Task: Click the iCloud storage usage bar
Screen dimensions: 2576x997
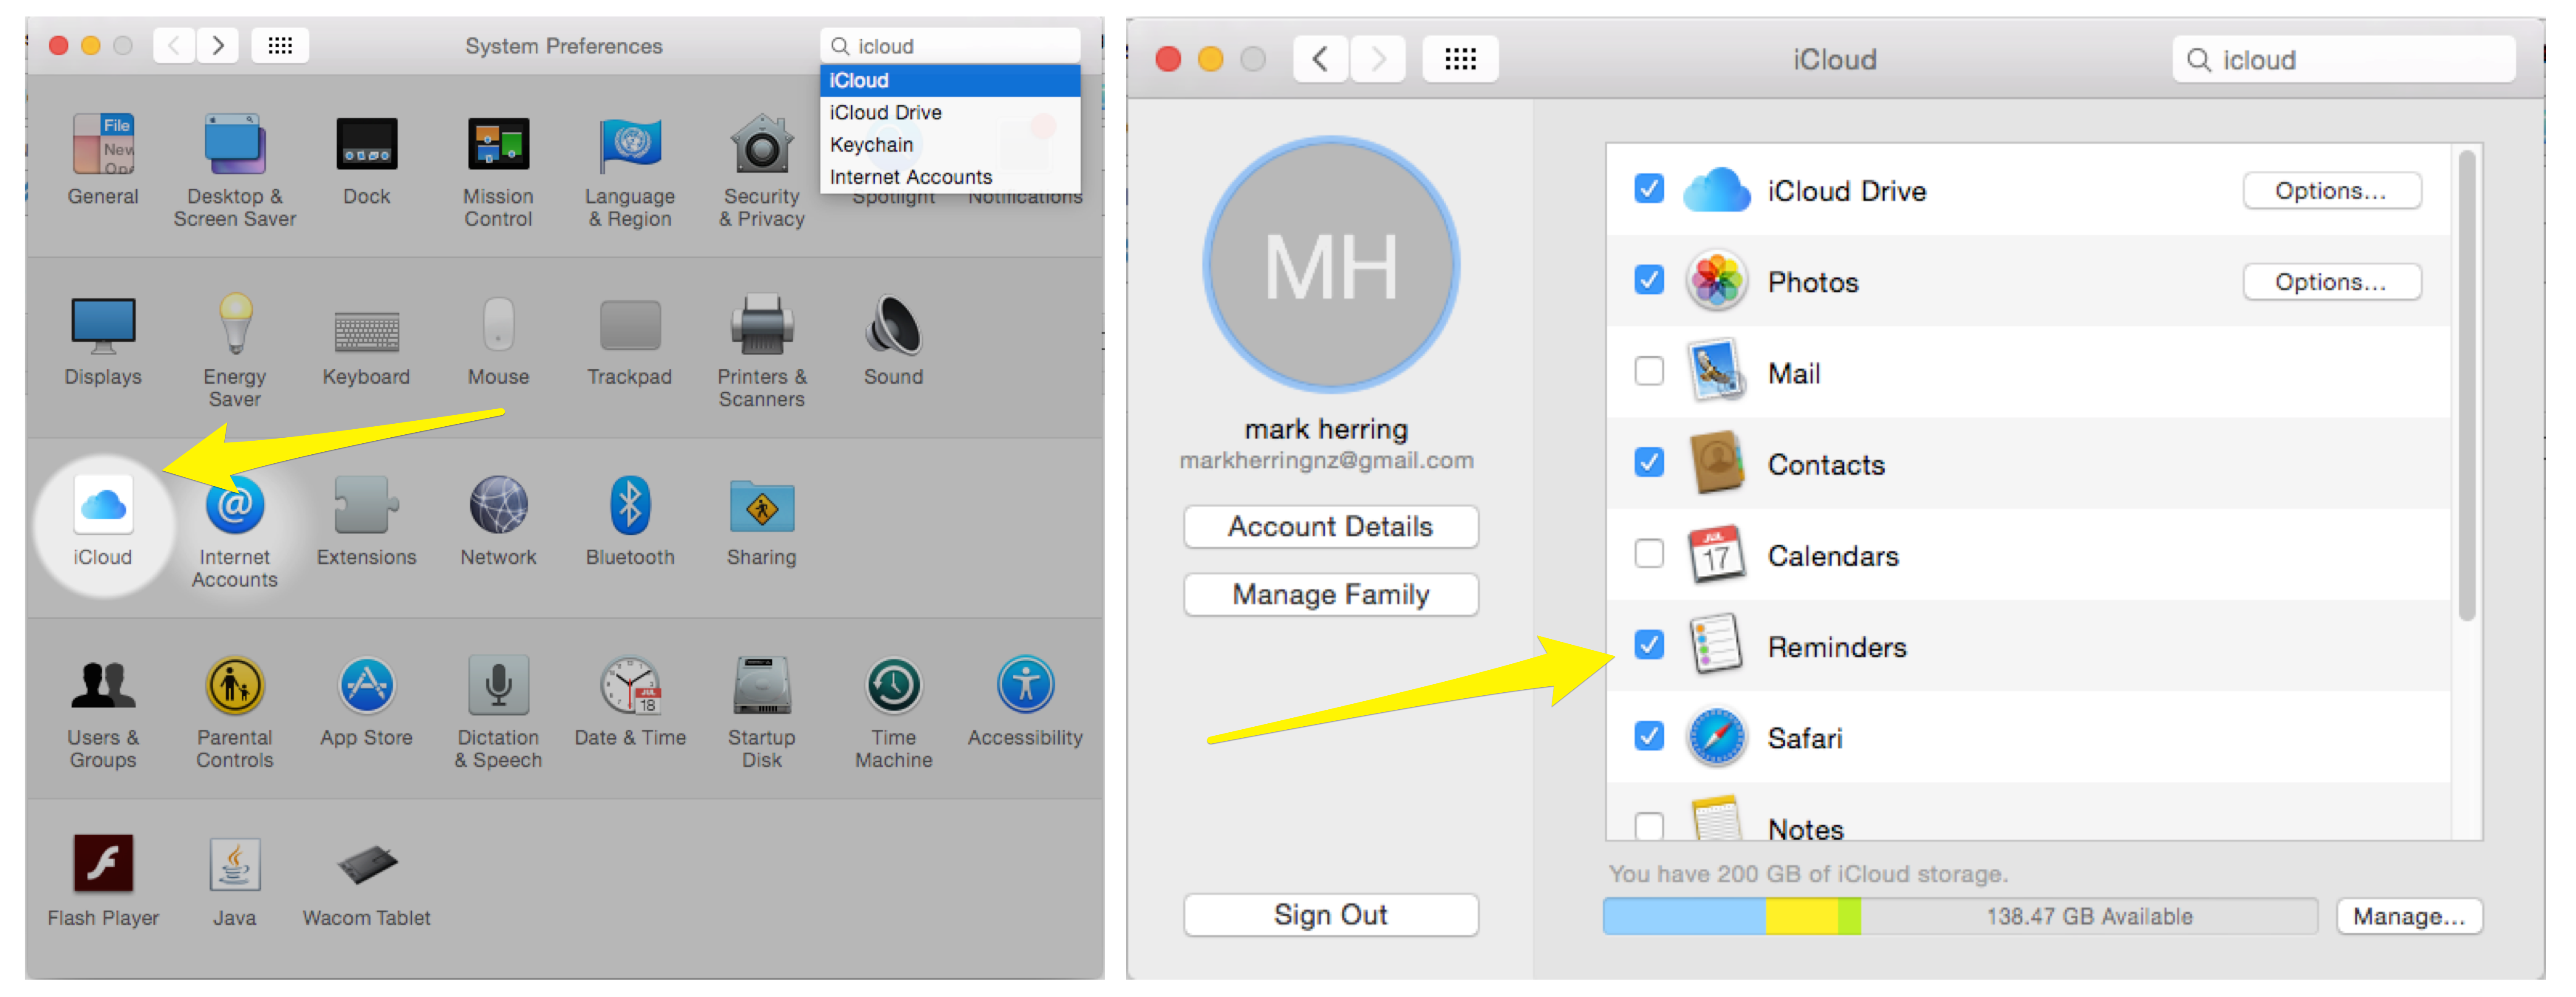Action: 1960,916
